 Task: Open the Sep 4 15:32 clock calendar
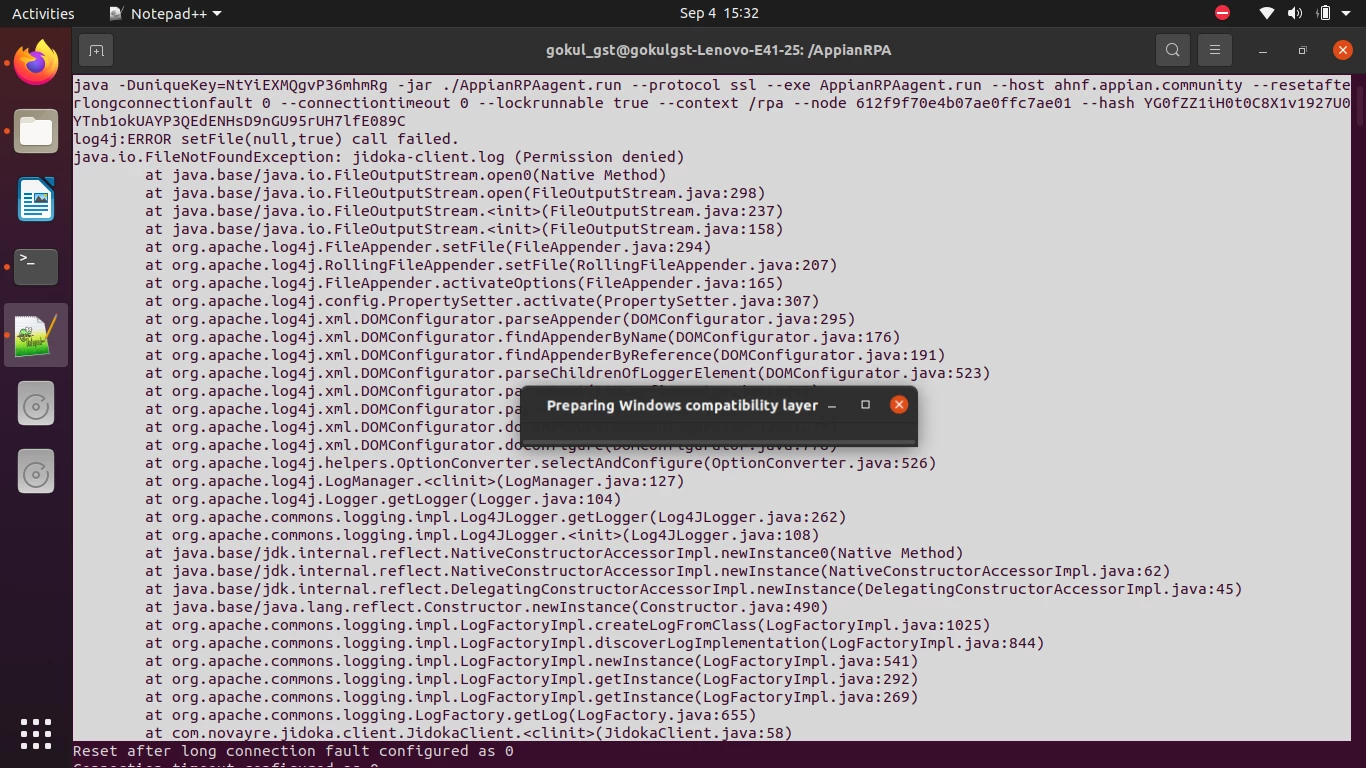[719, 13]
